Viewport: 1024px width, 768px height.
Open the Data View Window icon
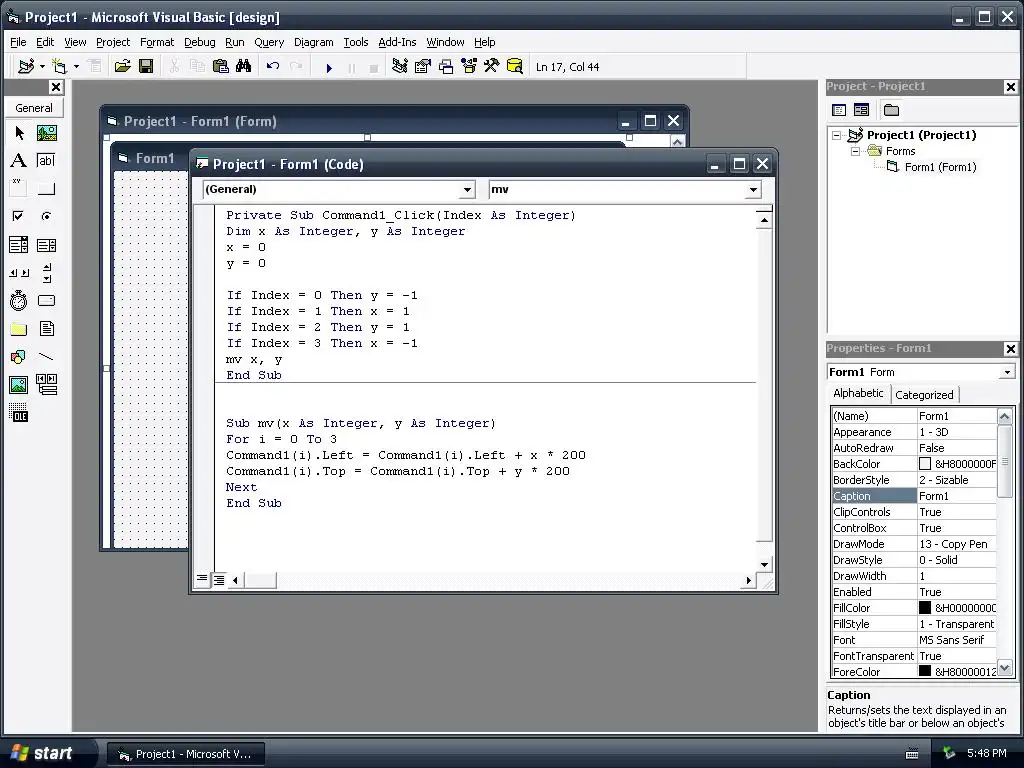point(515,67)
